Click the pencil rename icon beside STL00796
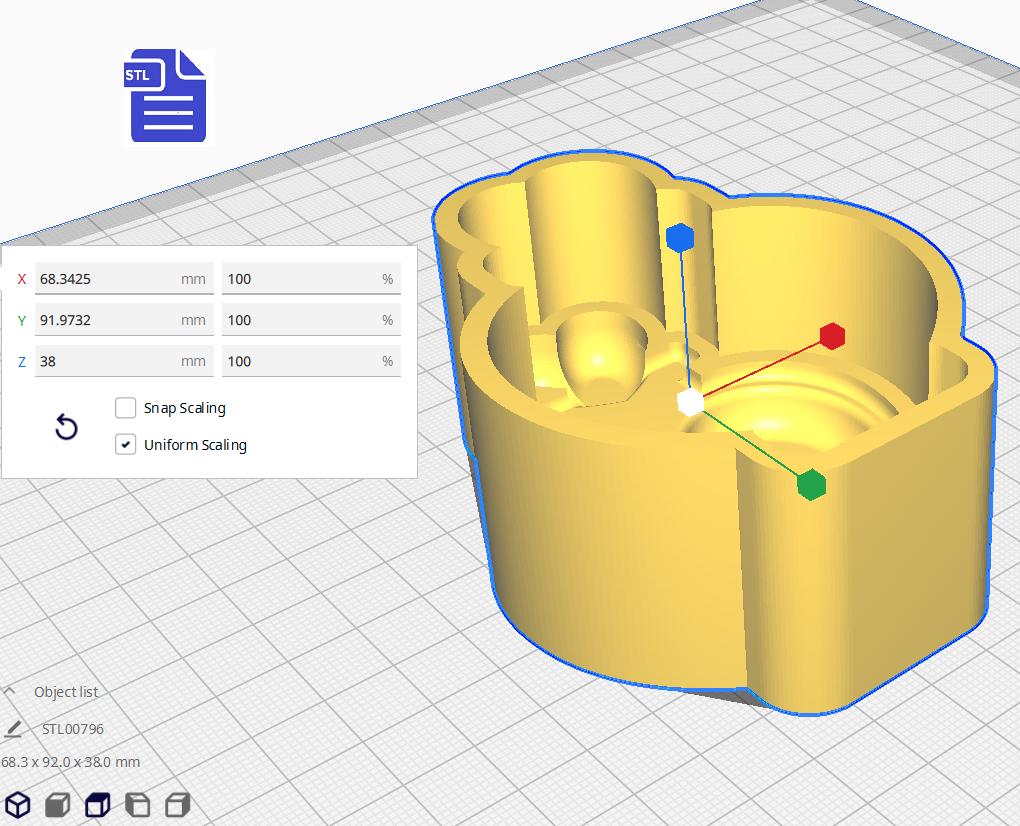This screenshot has height=826, width=1020. tap(13, 729)
